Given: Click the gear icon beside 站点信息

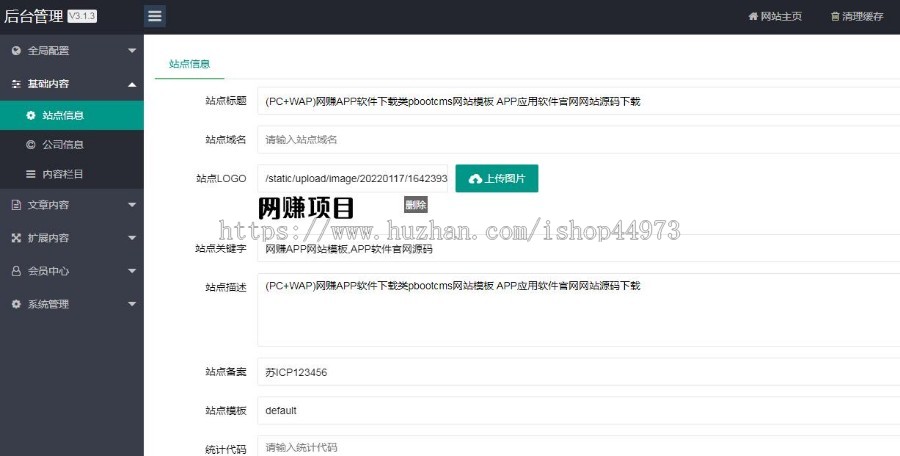Looking at the screenshot, I should [x=31, y=115].
